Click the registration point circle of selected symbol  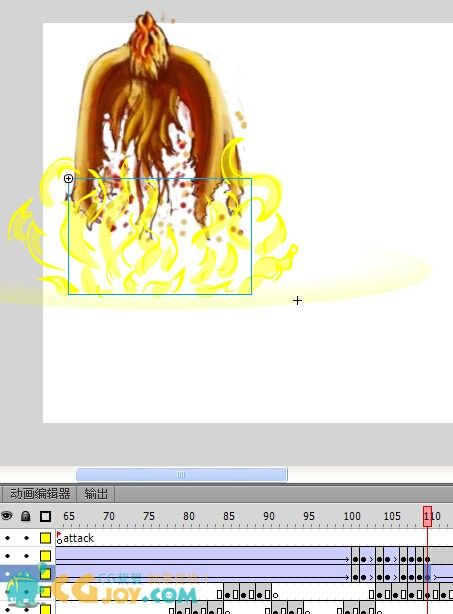(x=69, y=179)
